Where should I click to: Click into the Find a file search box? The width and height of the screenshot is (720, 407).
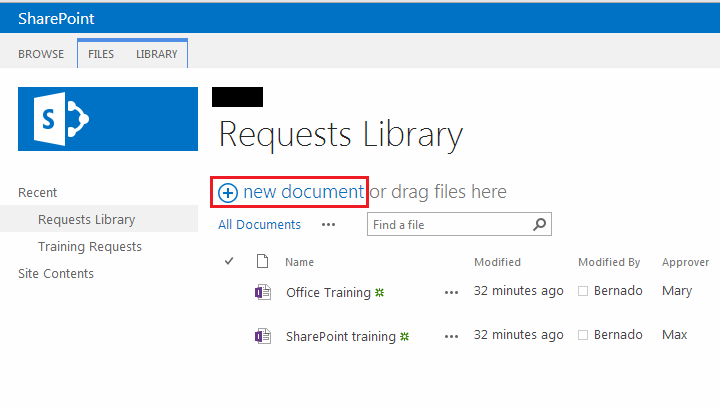click(x=448, y=225)
